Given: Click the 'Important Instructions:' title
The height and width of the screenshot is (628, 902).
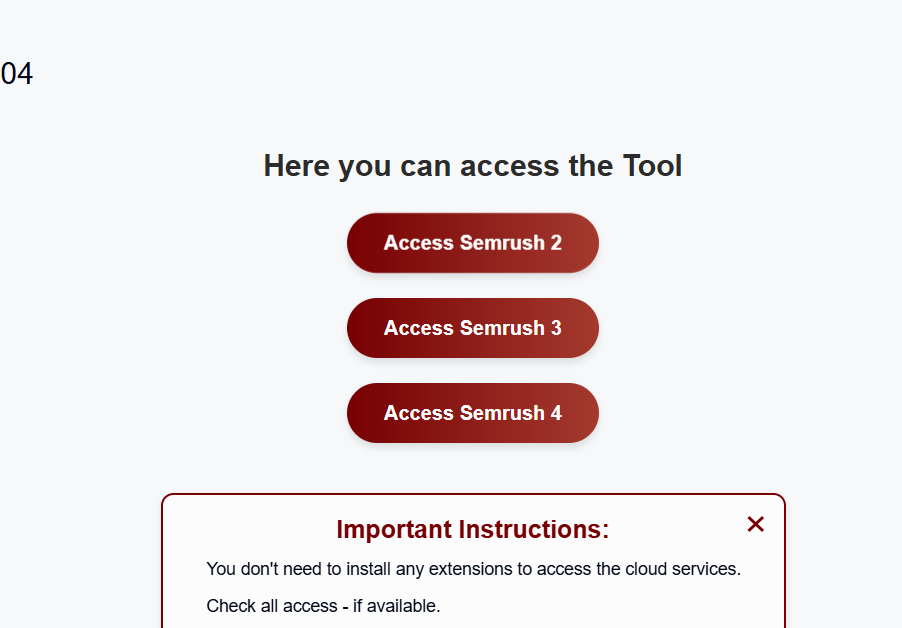Looking at the screenshot, I should point(473,529).
